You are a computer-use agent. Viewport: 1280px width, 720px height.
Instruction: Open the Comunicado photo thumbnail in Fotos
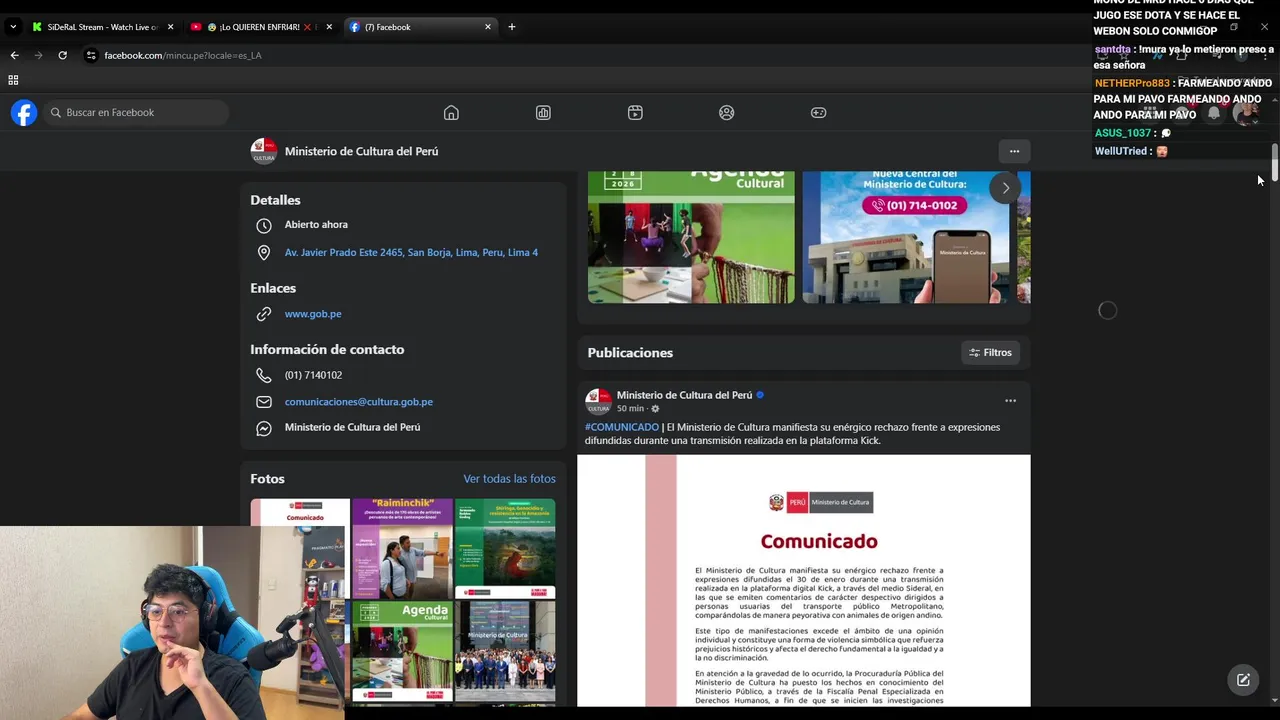point(300,512)
